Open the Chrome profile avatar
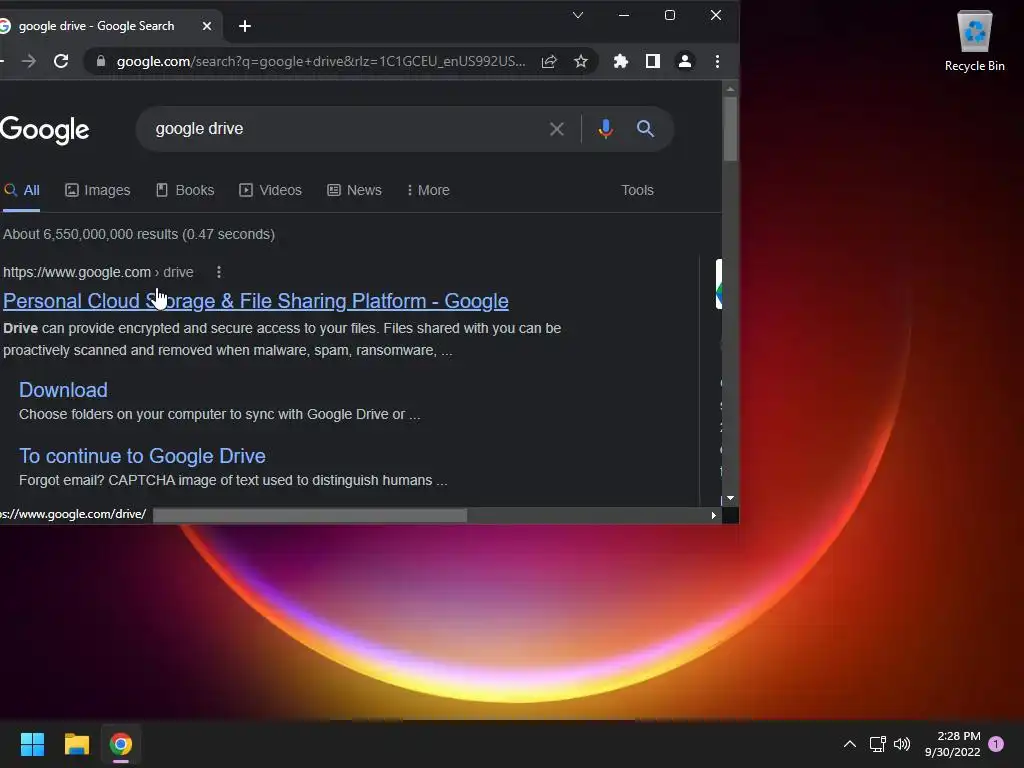The width and height of the screenshot is (1024, 768). (x=684, y=61)
